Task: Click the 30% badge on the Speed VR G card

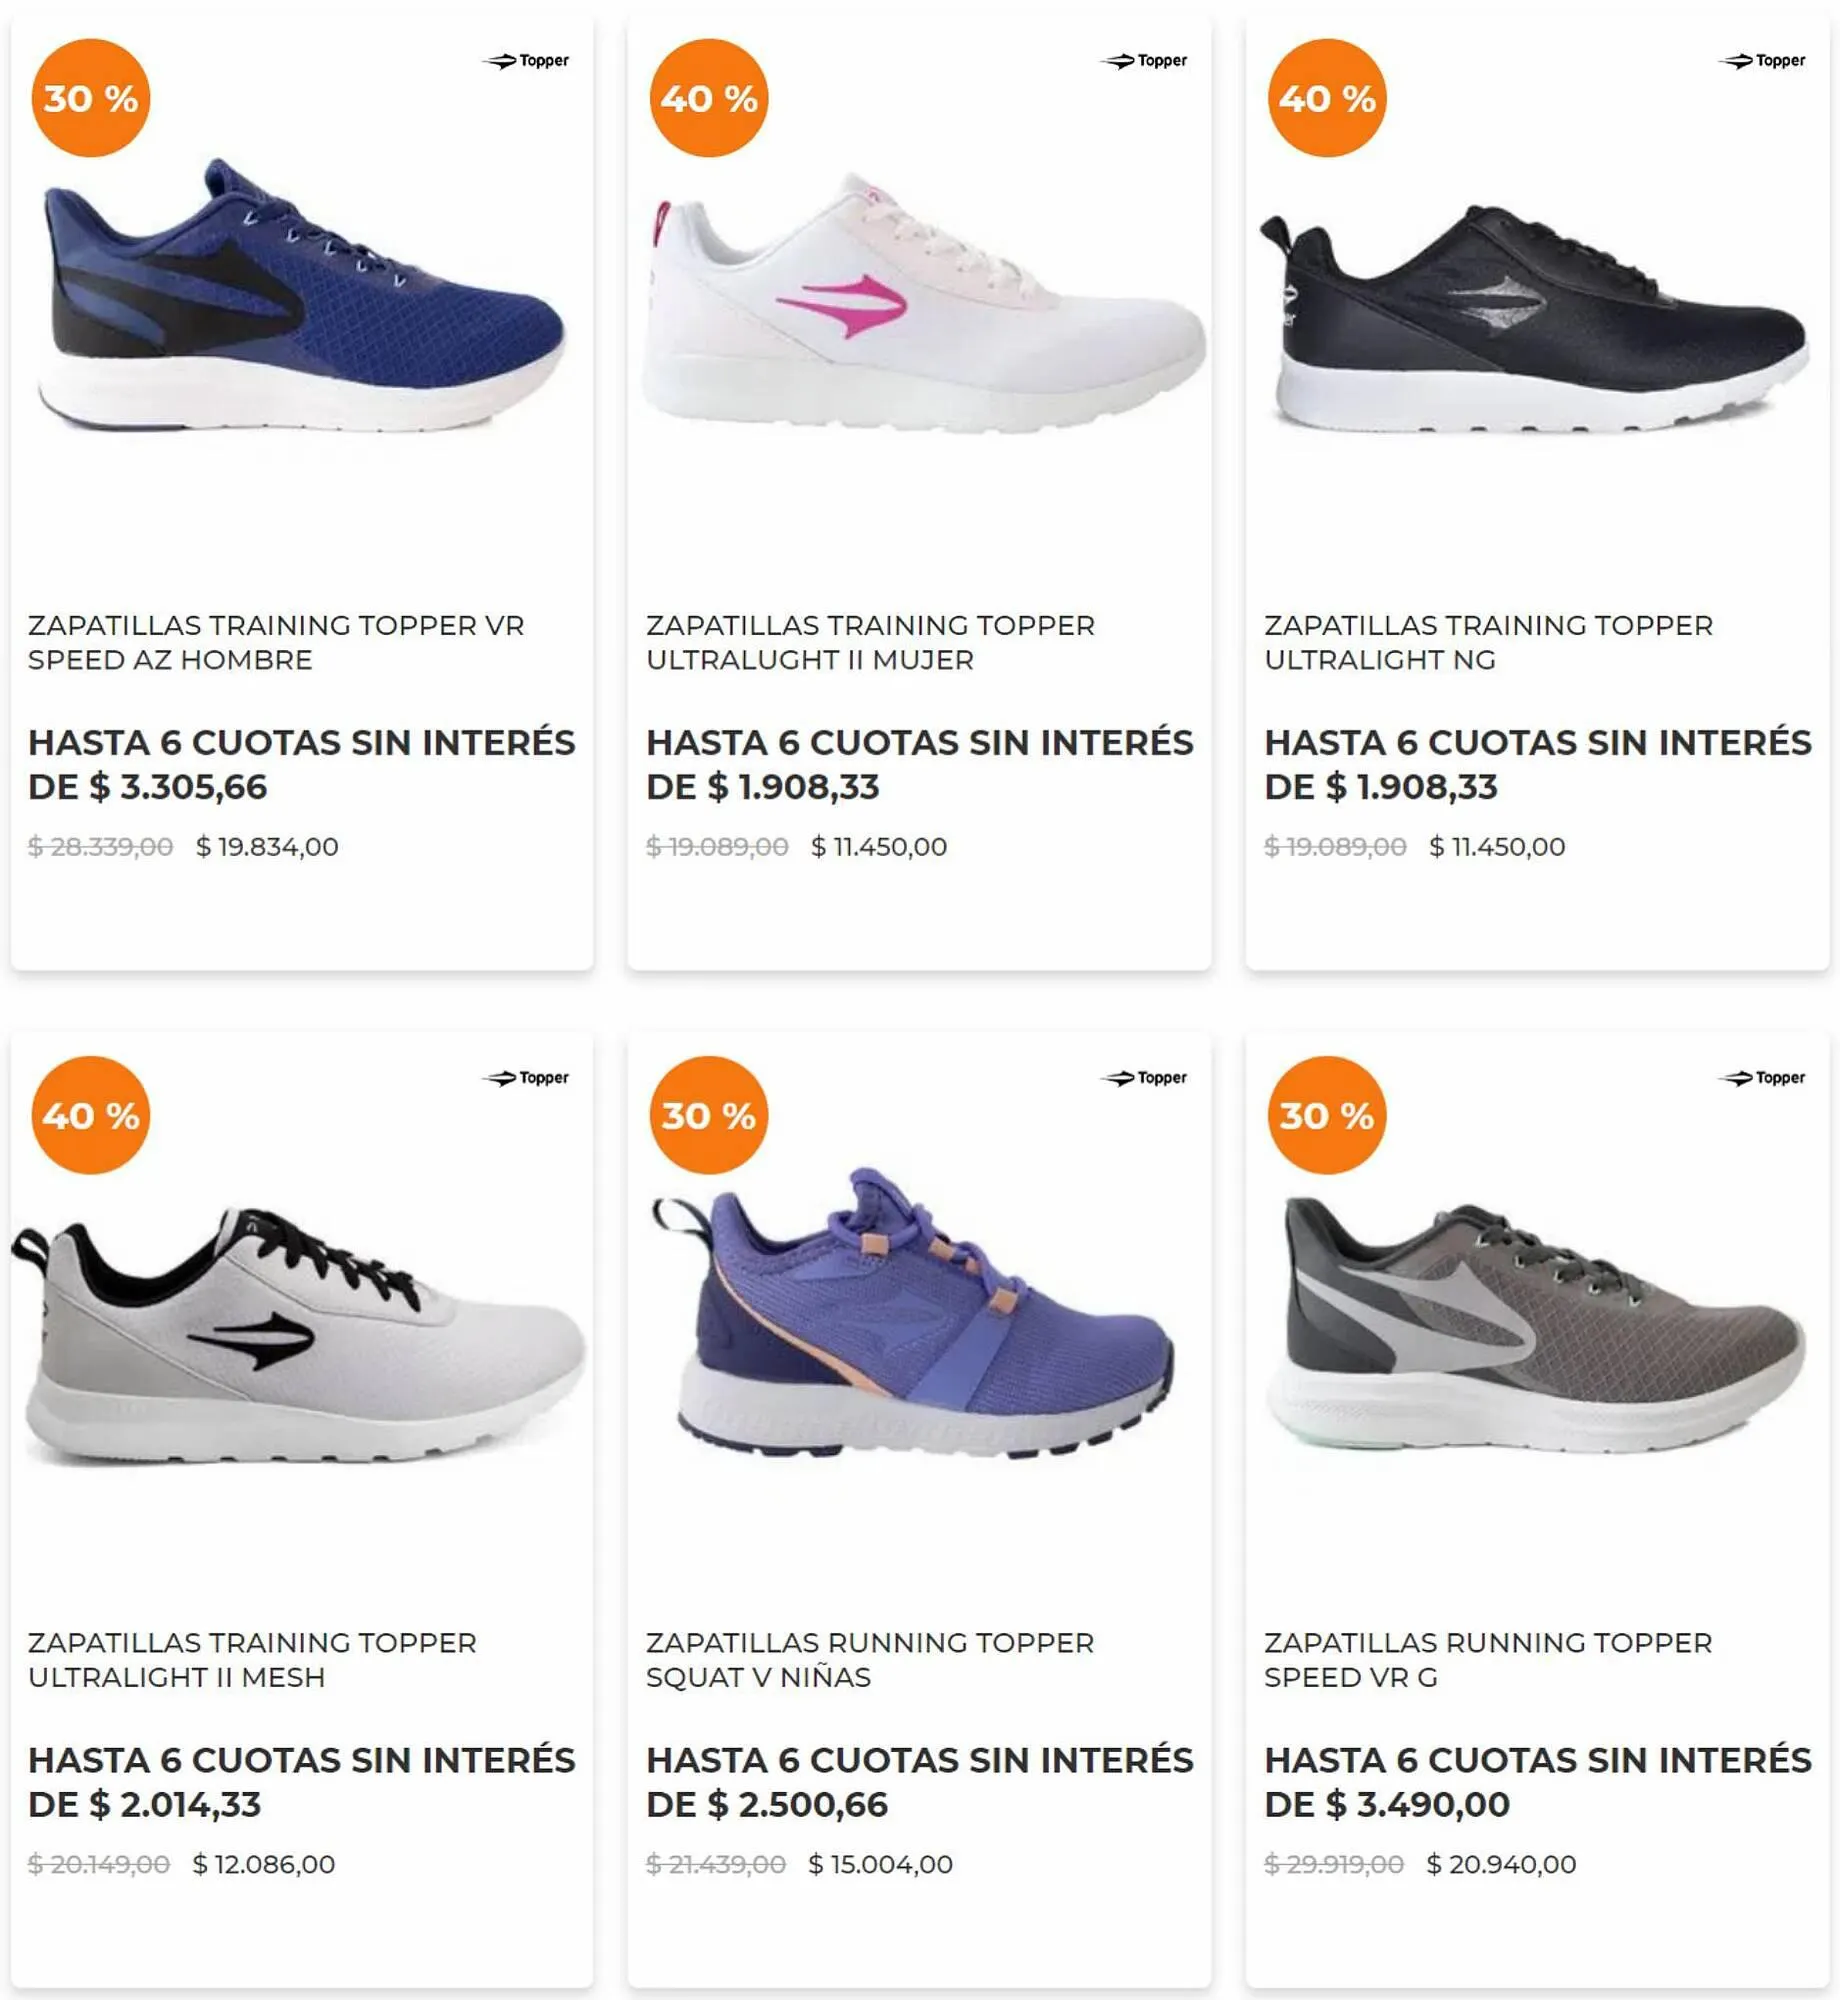Action: coord(1327,1115)
